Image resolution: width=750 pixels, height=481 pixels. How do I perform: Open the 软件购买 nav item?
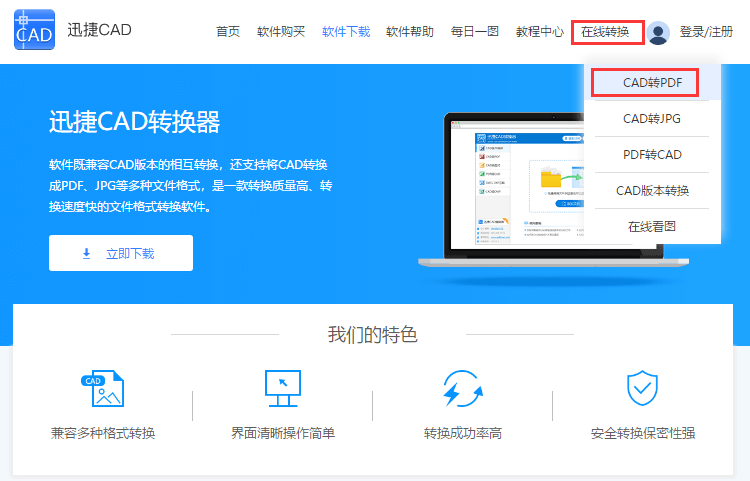click(x=281, y=32)
